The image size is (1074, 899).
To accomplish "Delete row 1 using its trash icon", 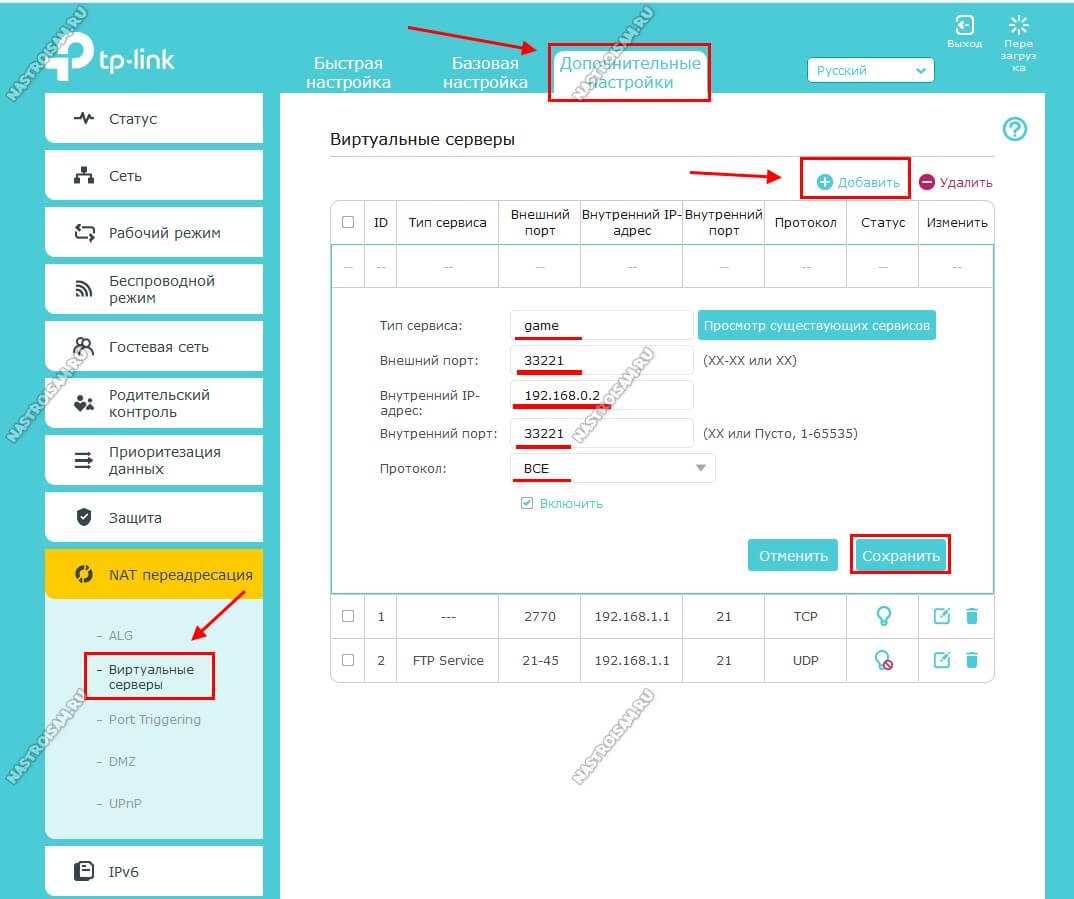I will click(x=972, y=616).
